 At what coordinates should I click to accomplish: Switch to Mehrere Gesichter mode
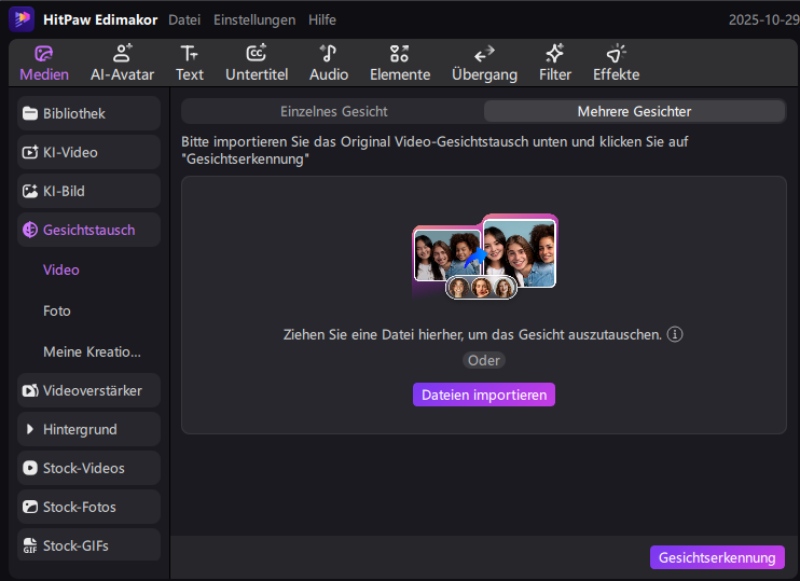(x=634, y=111)
